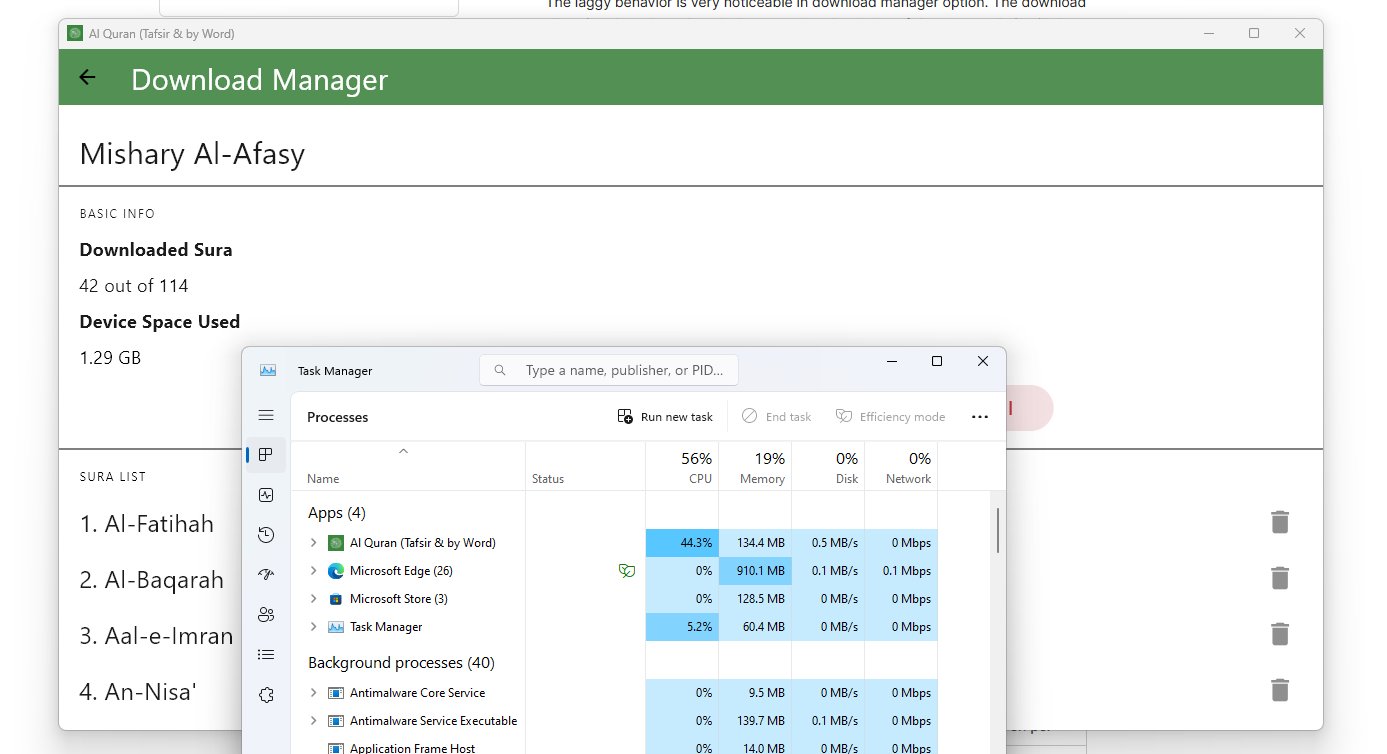The width and height of the screenshot is (1387, 754).
Task: Delete the An-Nisa' download
Action: tap(1279, 690)
